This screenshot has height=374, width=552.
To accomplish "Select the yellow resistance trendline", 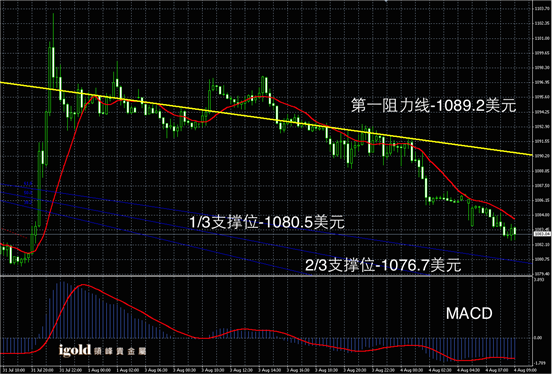I will coord(266,118).
